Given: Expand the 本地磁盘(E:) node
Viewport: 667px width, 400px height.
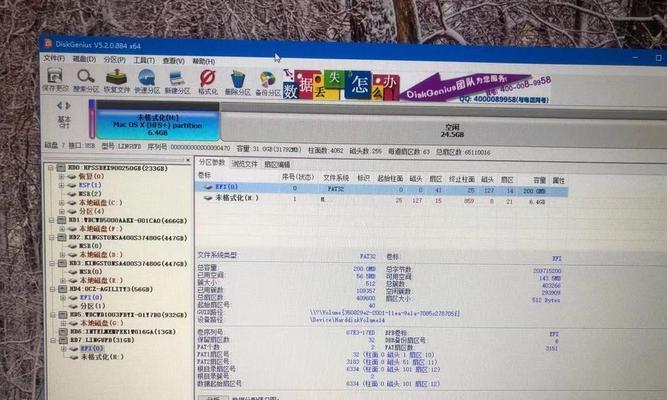Looking at the screenshot, I should [63, 281].
